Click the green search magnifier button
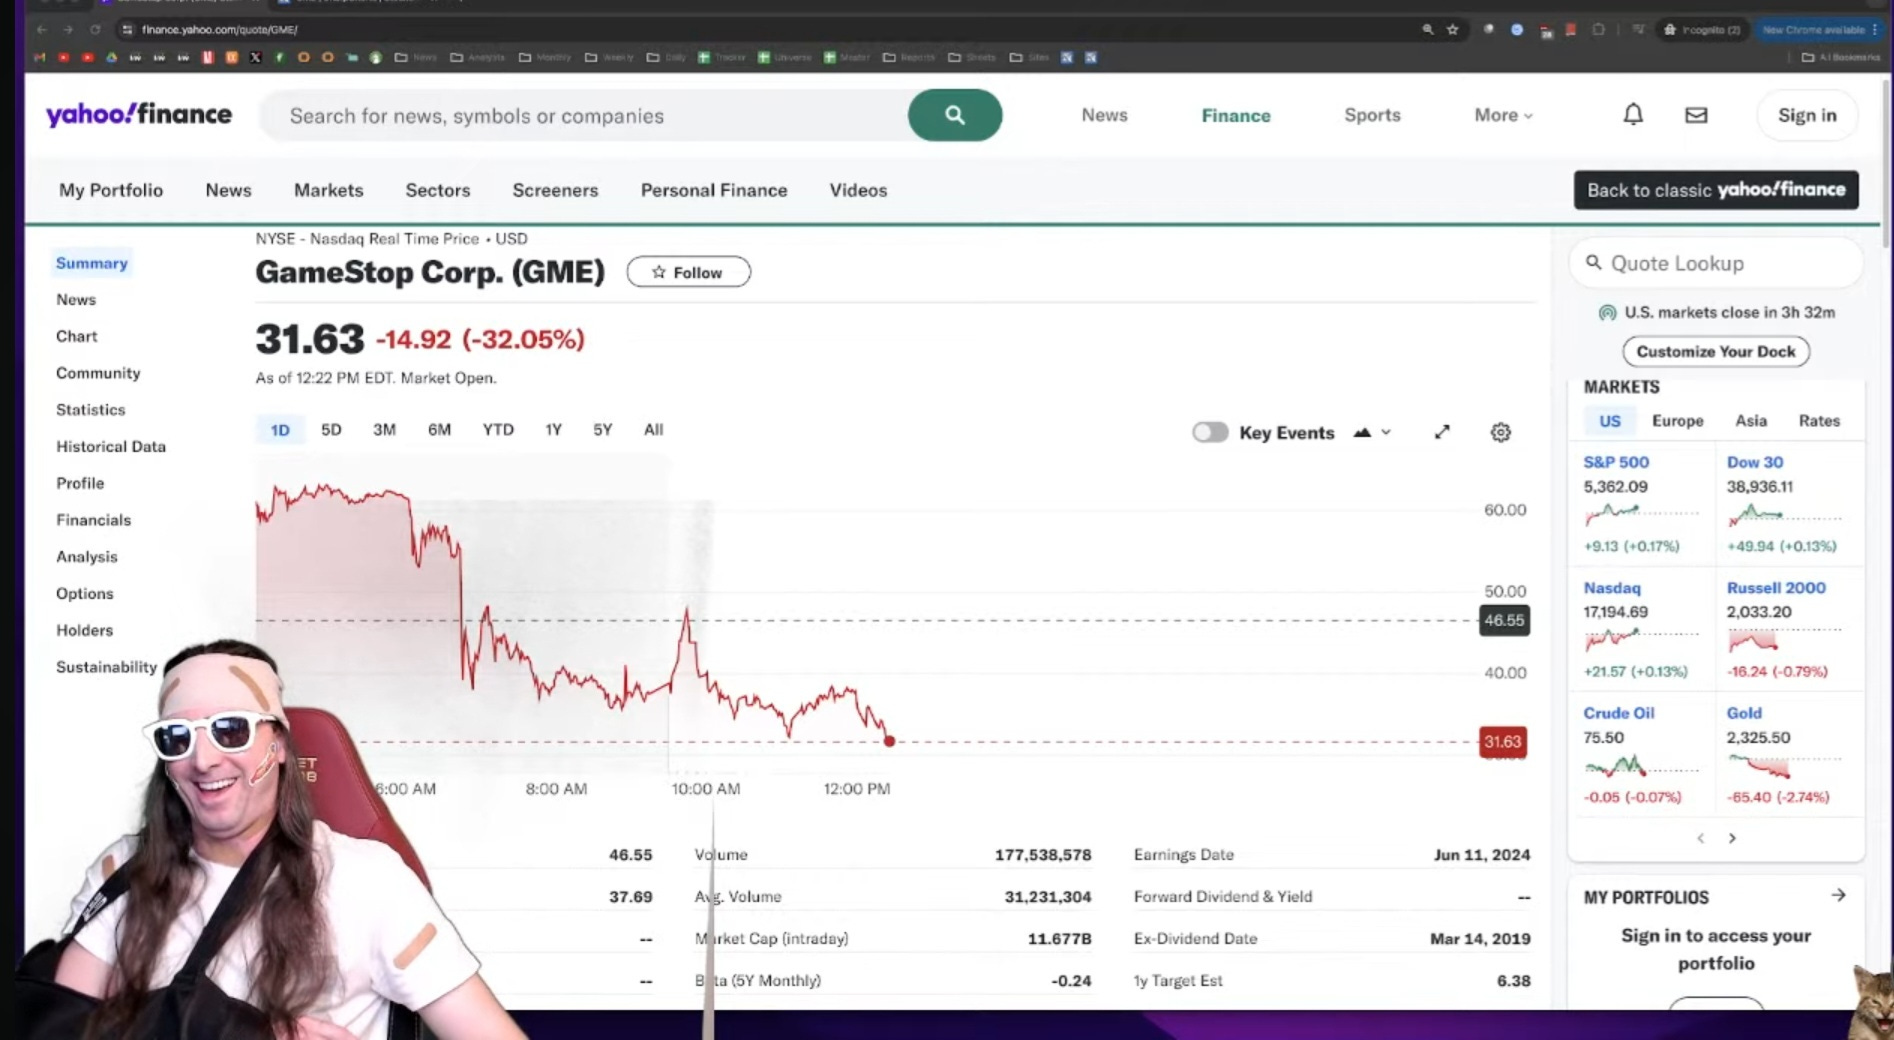This screenshot has width=1894, height=1040. click(x=954, y=115)
